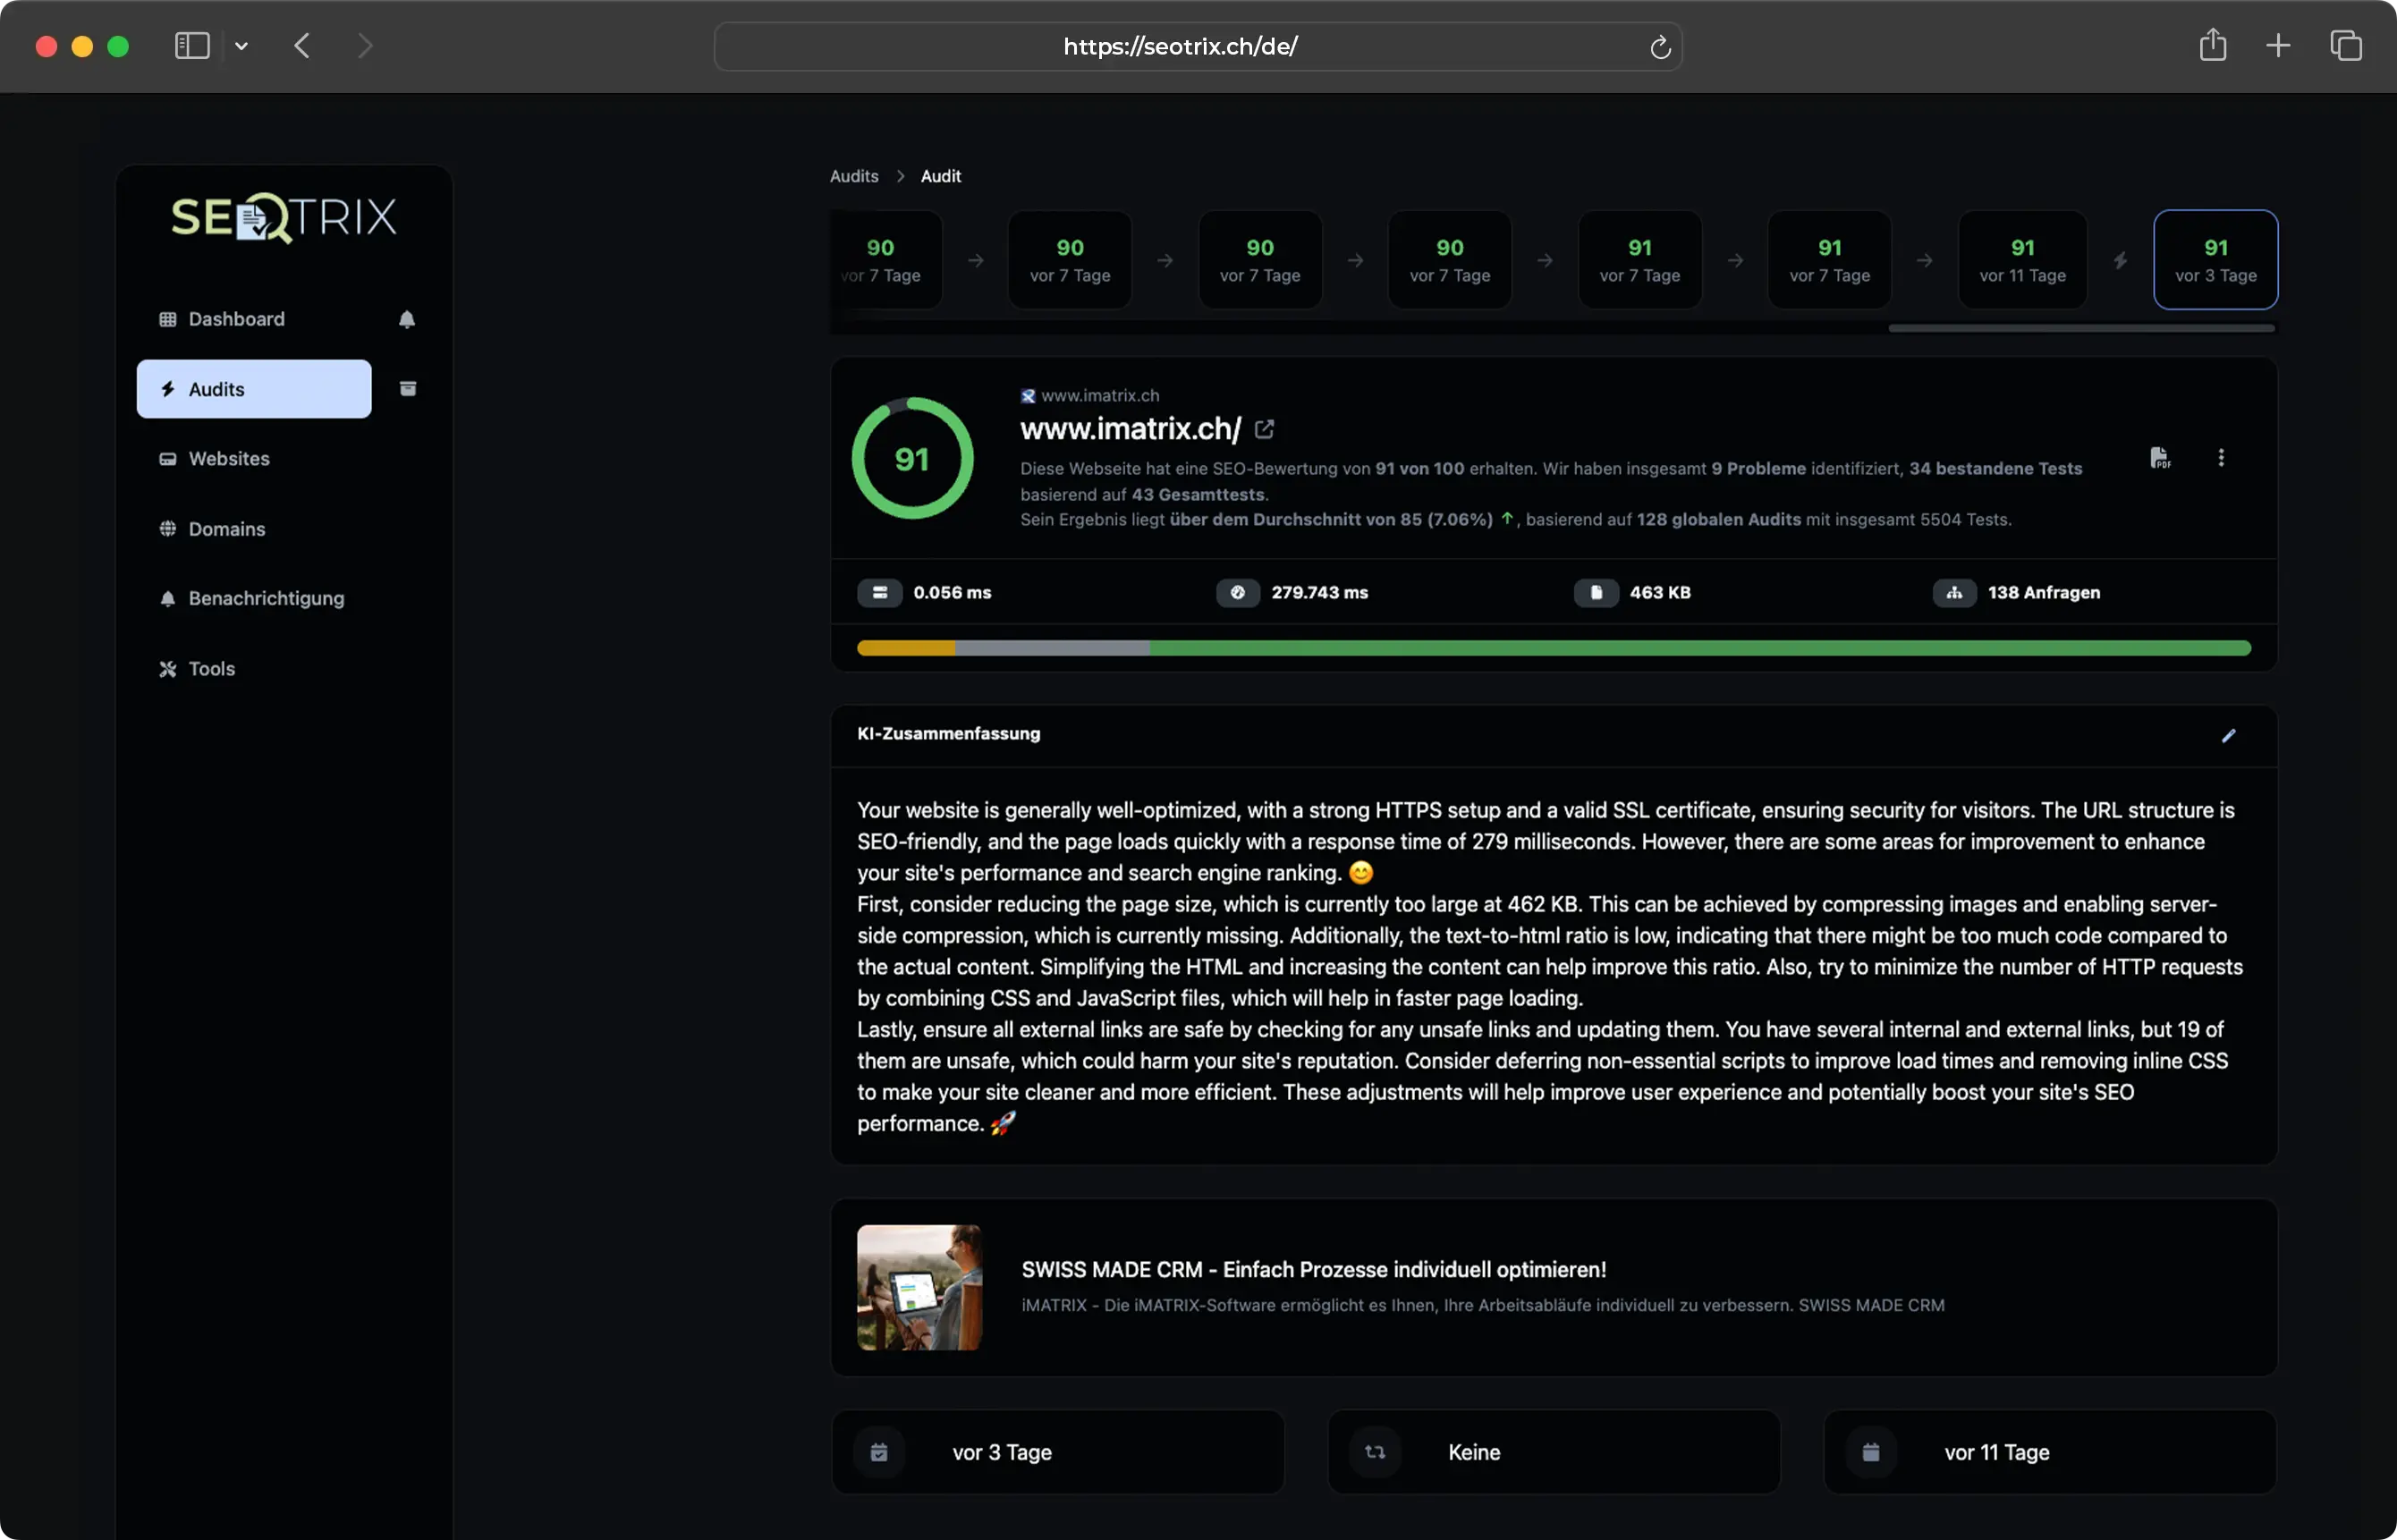Go to Websites in the sidebar
The height and width of the screenshot is (1540, 2397).
click(229, 459)
